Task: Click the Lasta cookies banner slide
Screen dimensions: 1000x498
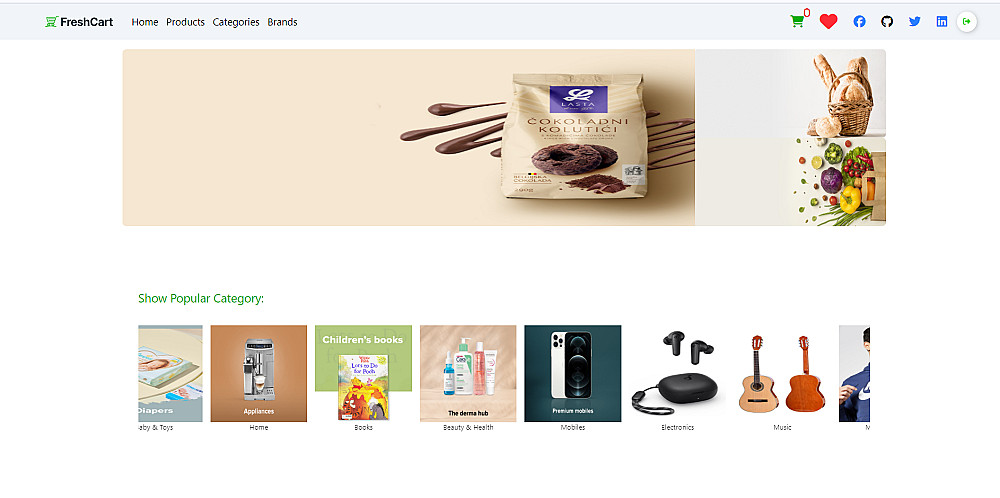Action: (x=409, y=137)
